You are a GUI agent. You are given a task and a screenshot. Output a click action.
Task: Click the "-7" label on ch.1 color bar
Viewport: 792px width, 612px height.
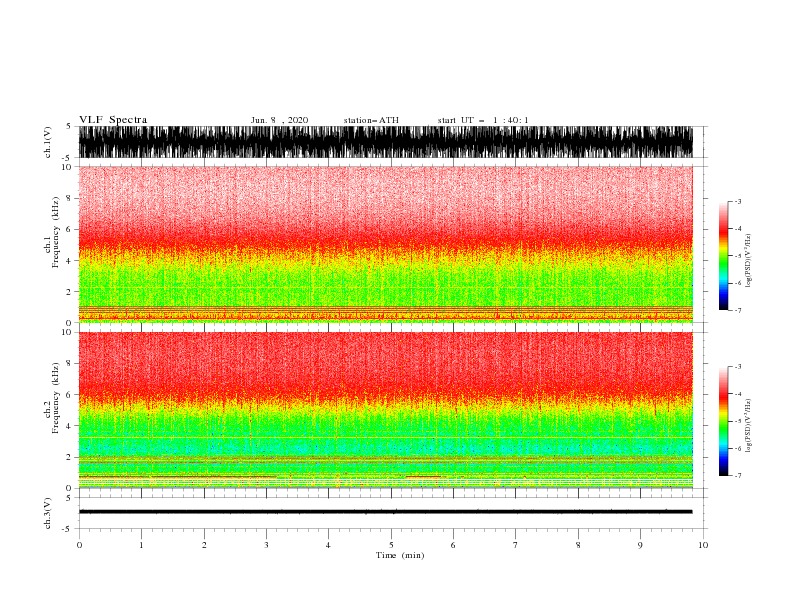pos(737,310)
